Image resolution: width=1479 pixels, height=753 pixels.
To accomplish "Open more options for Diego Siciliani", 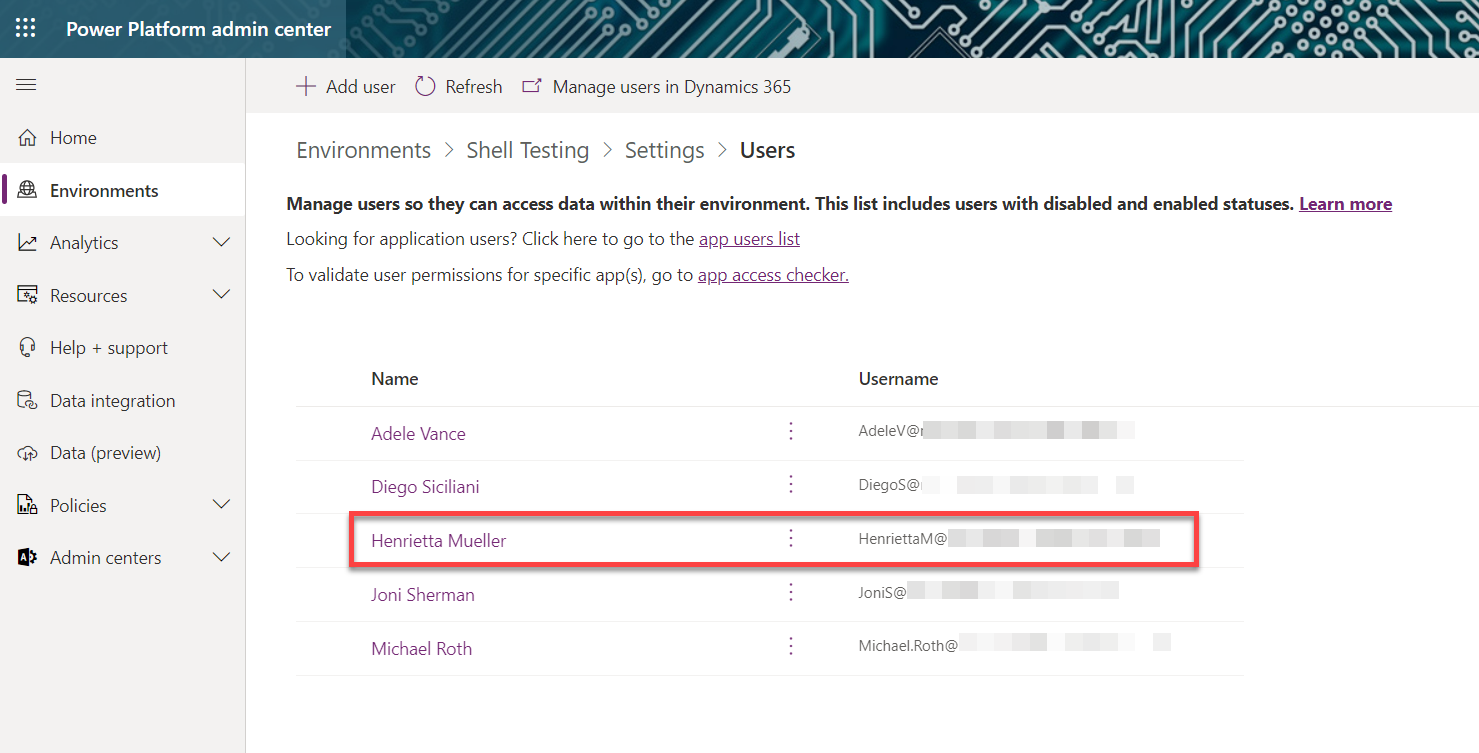I will (791, 484).
